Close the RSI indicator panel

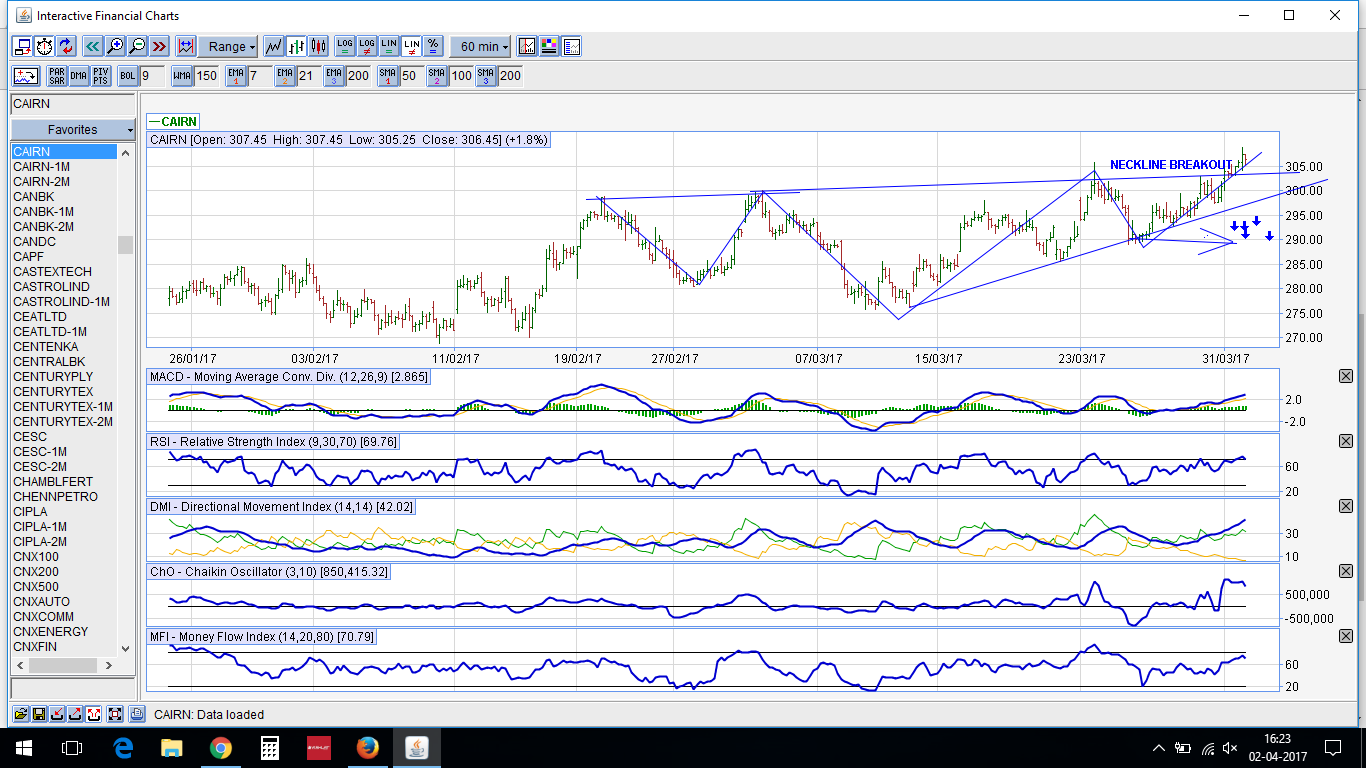tap(1345, 441)
